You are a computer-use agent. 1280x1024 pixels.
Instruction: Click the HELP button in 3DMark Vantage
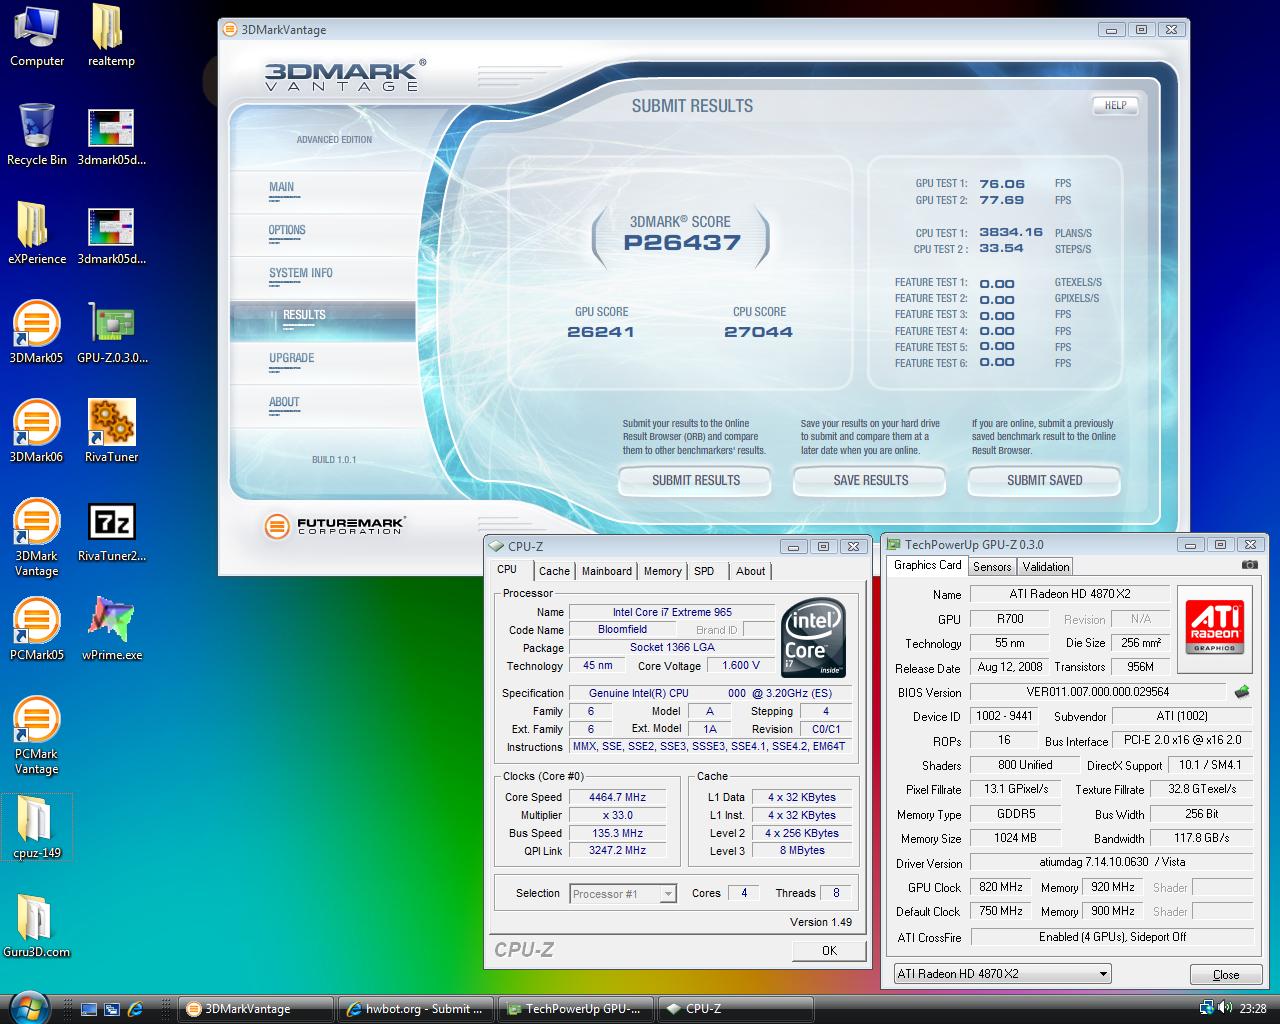pyautogui.click(x=1115, y=105)
